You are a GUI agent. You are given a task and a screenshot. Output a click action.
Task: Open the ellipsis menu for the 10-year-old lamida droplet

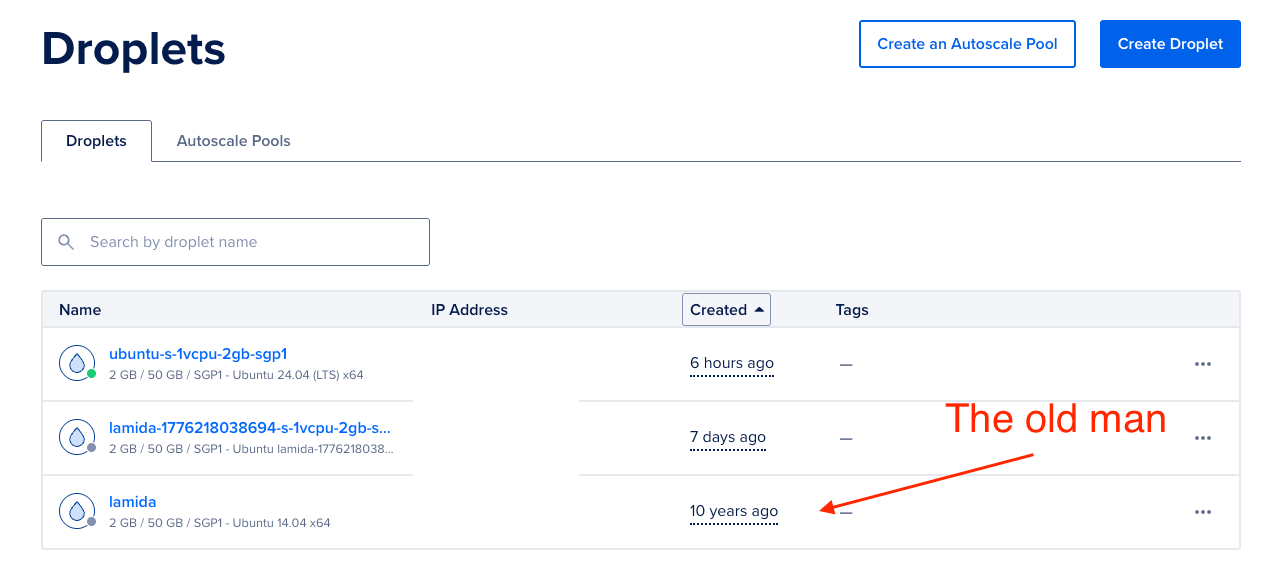1202,512
